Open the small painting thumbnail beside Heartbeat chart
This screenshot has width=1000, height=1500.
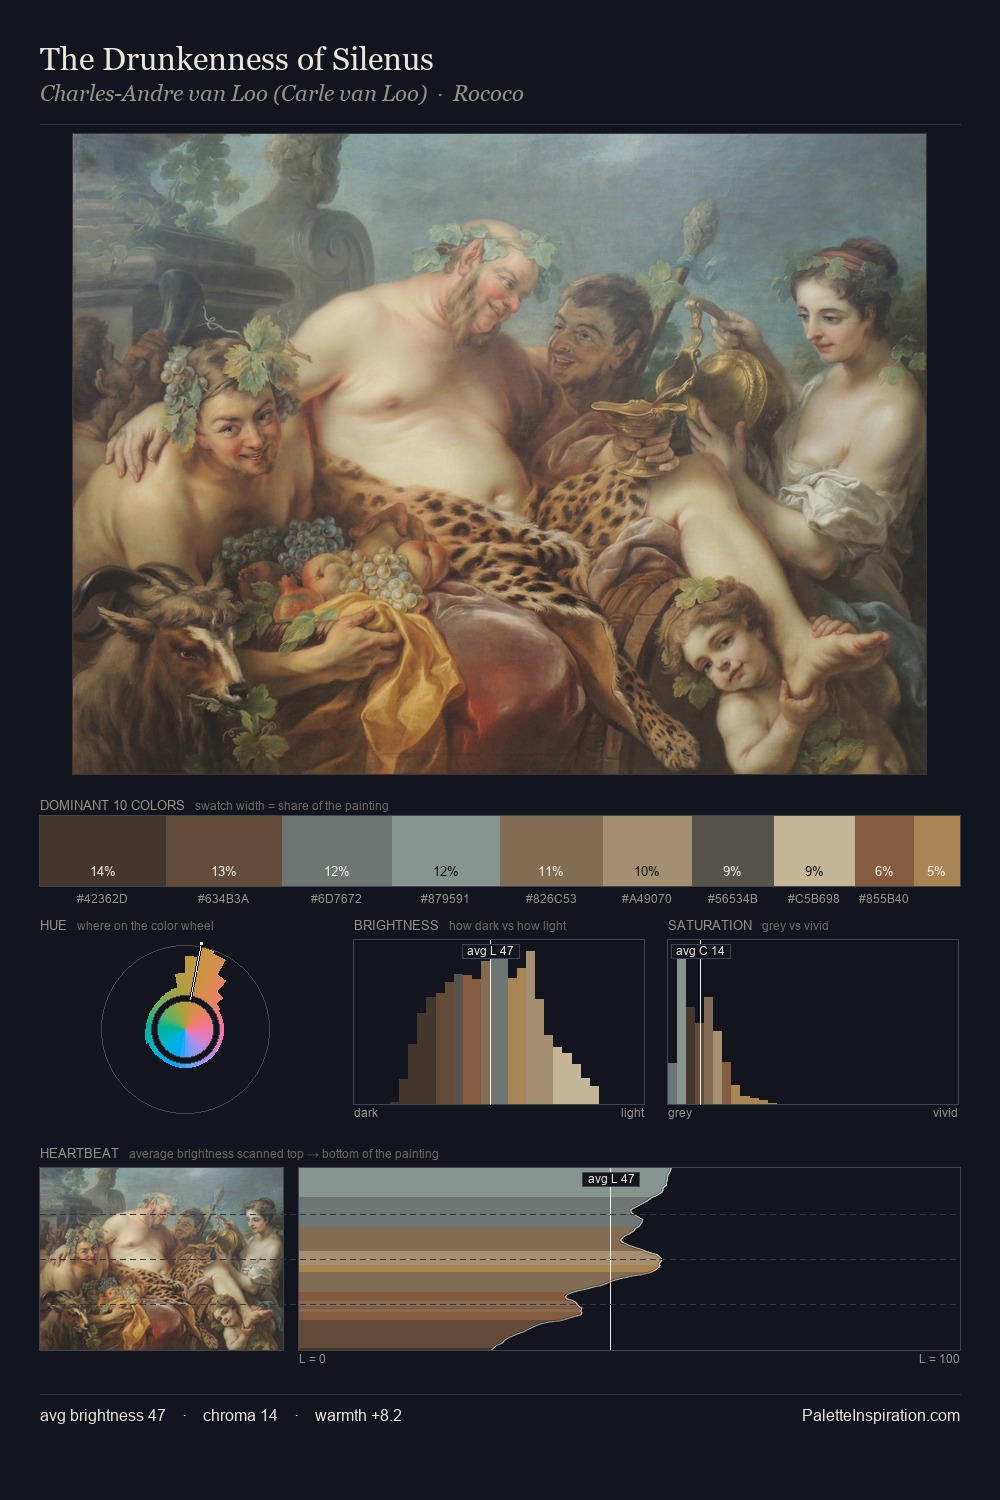[x=161, y=1259]
